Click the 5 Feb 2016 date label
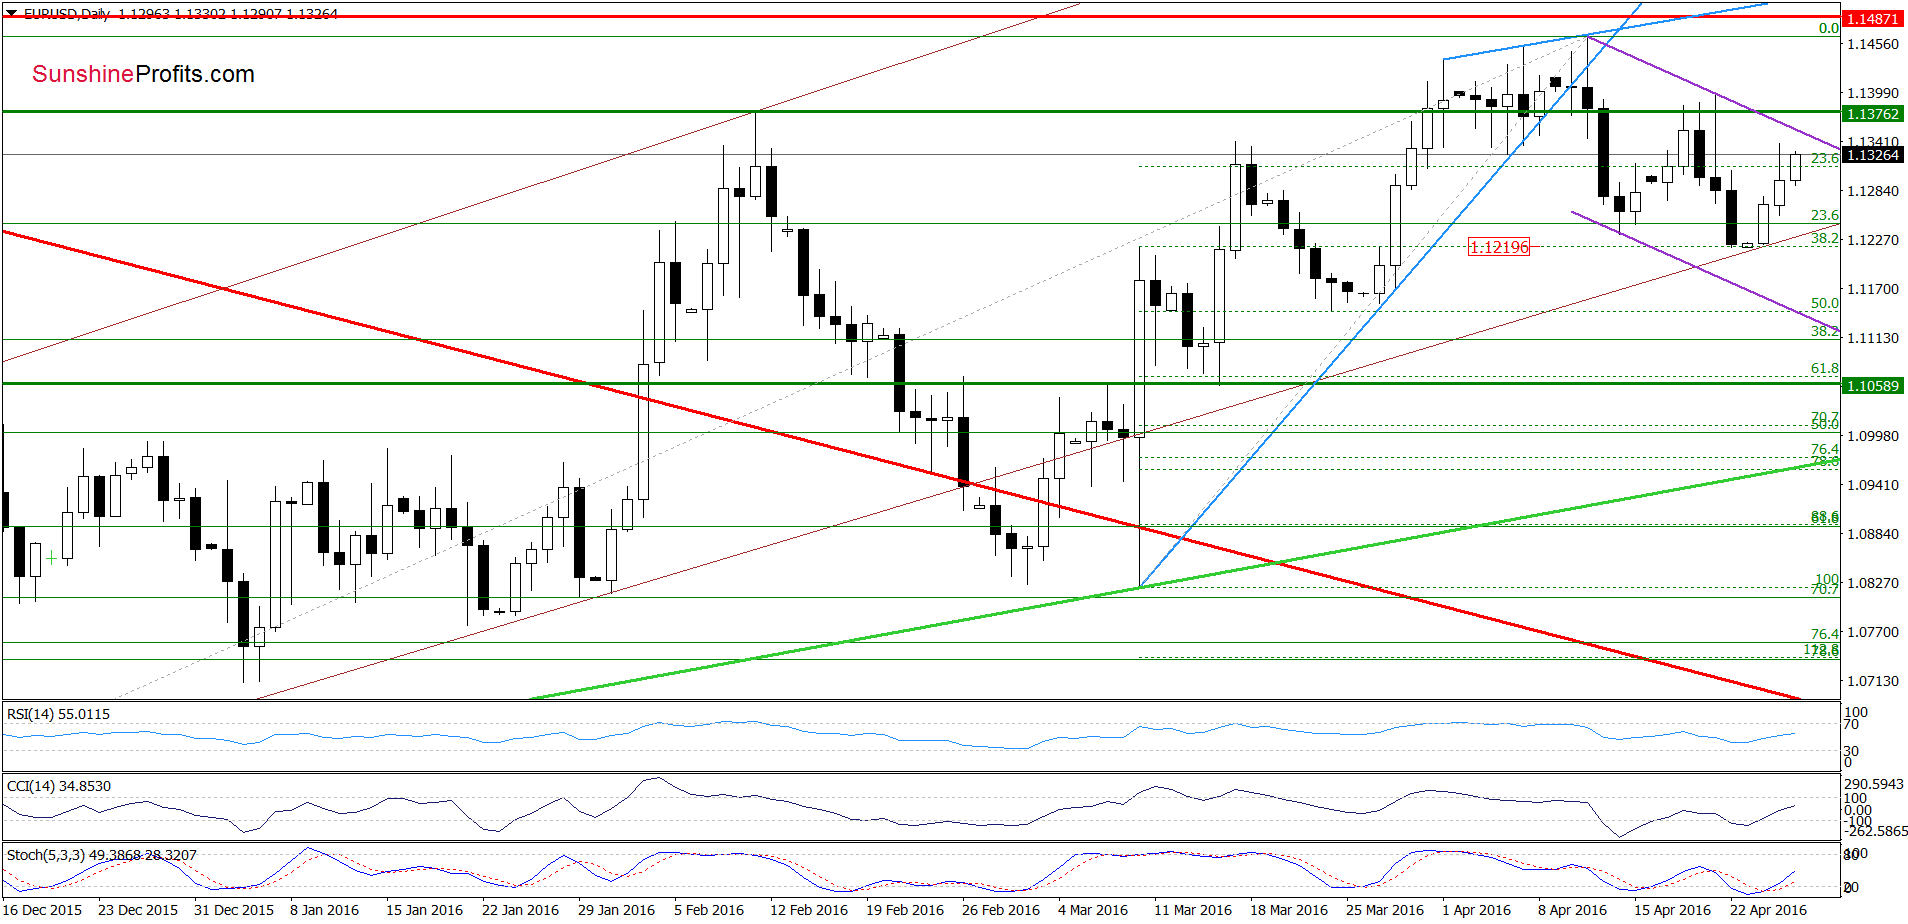Image resolution: width=1908 pixels, height=924 pixels. 709,910
